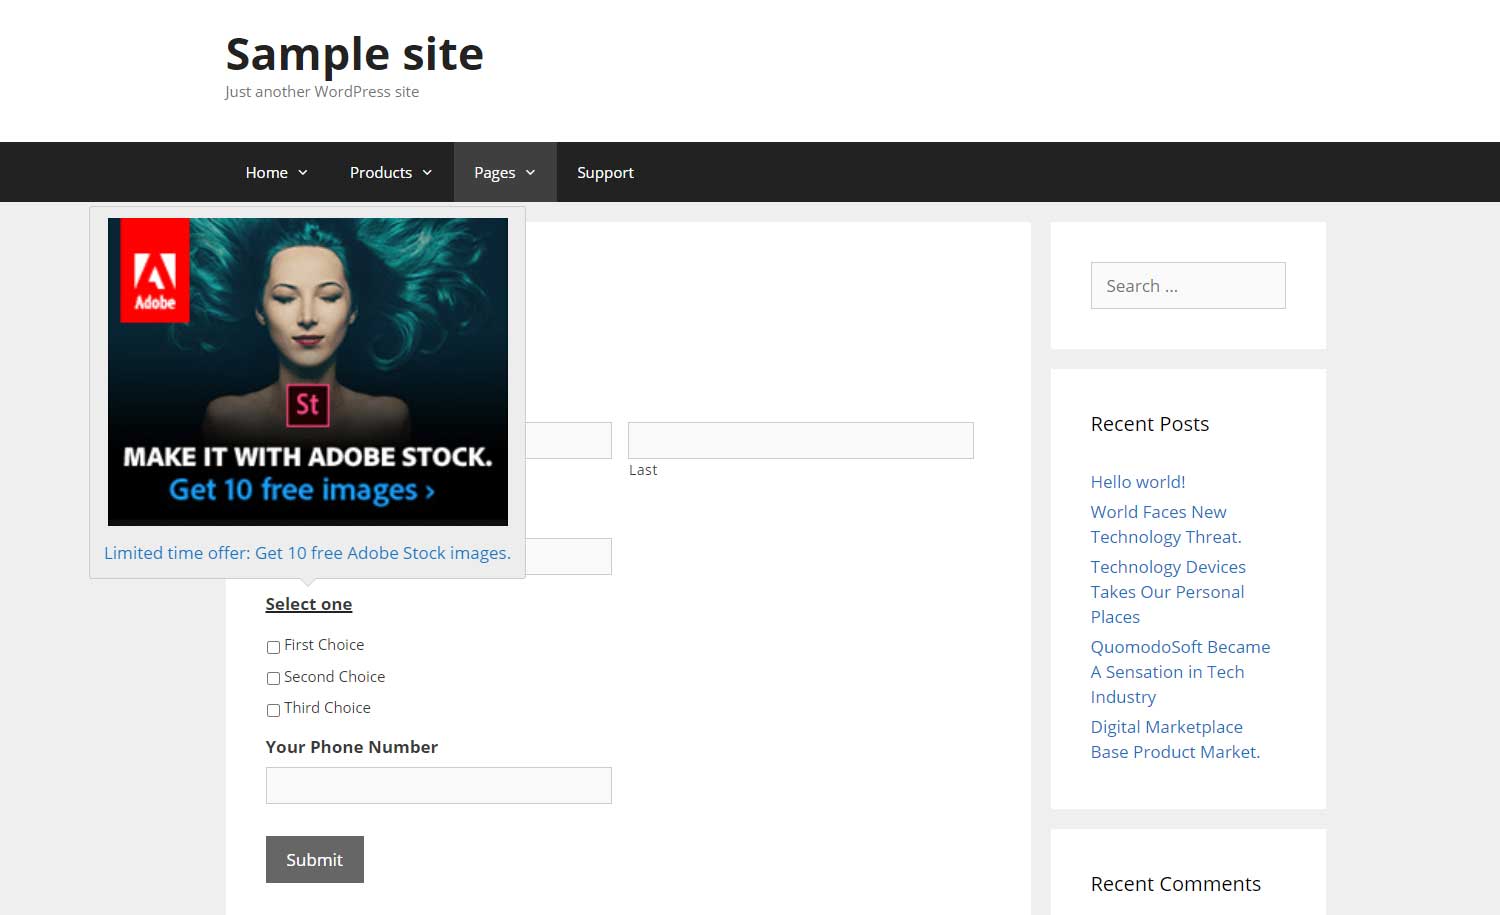
Task: Expand the Products submenu chevron
Action: pos(427,173)
